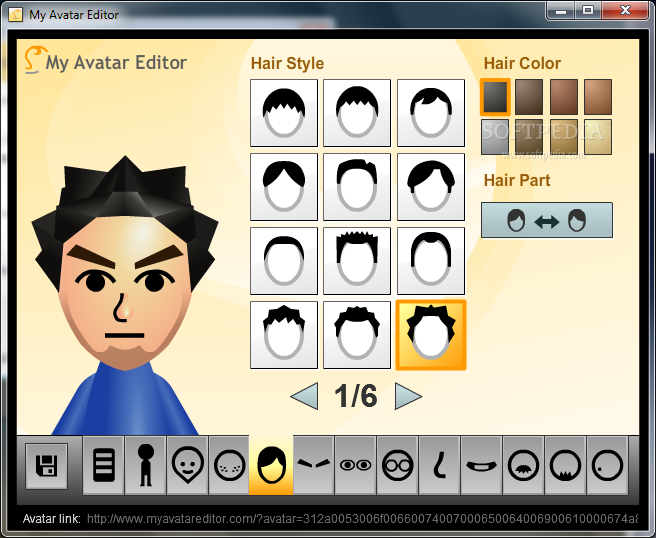This screenshot has height=538, width=656.
Task: Click the My Avatar Editor logo
Action: click(105, 61)
